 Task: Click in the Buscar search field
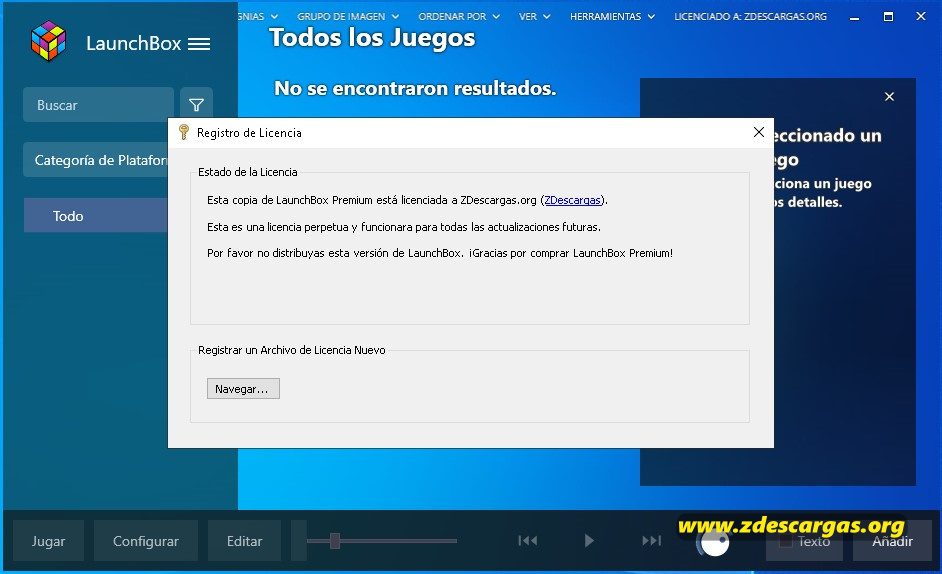(99, 105)
